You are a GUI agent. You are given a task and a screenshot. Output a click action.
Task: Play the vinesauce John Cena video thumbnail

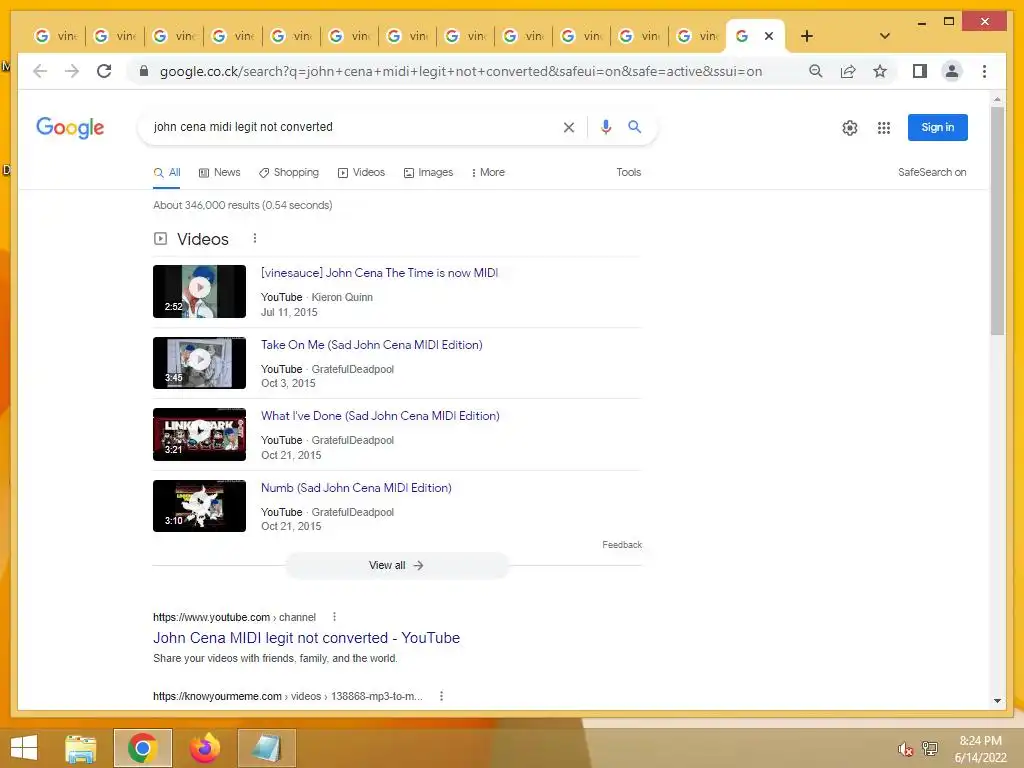click(x=199, y=291)
